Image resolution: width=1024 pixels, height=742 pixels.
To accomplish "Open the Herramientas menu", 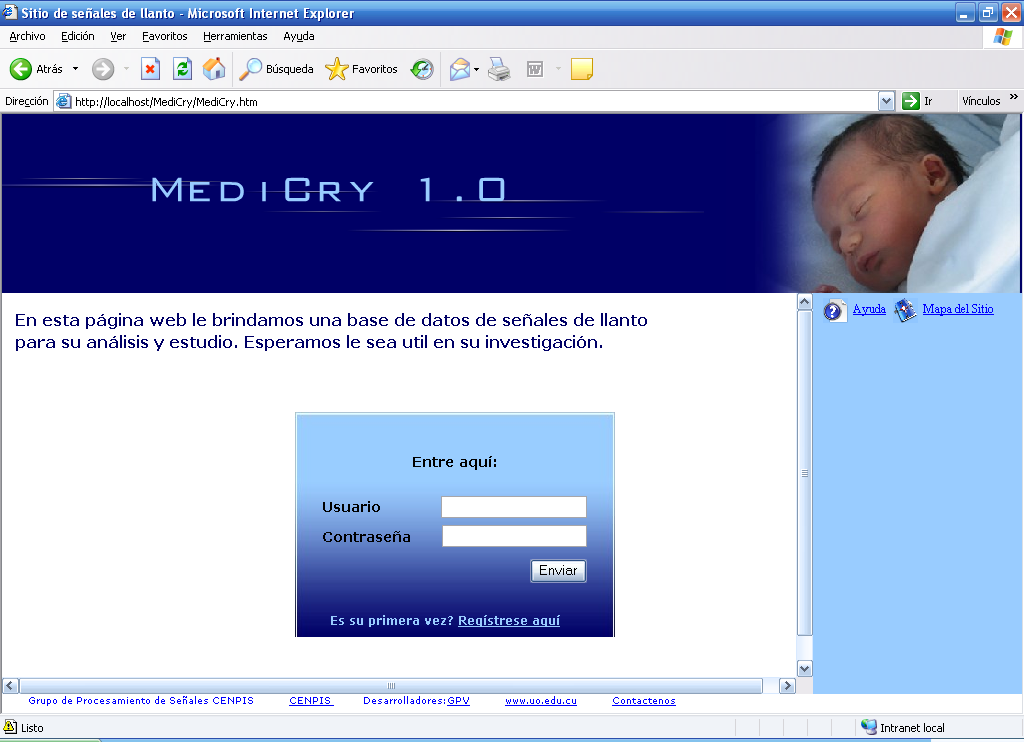I will (x=235, y=36).
